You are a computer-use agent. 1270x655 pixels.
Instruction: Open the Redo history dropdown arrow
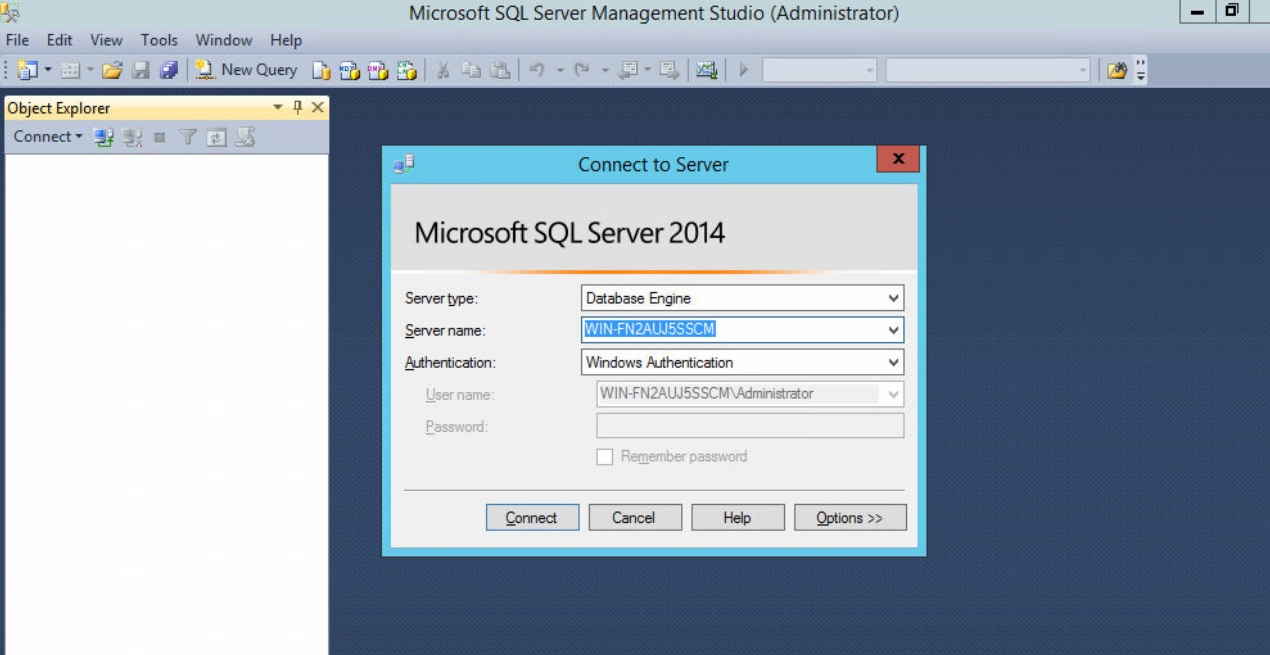(604, 70)
